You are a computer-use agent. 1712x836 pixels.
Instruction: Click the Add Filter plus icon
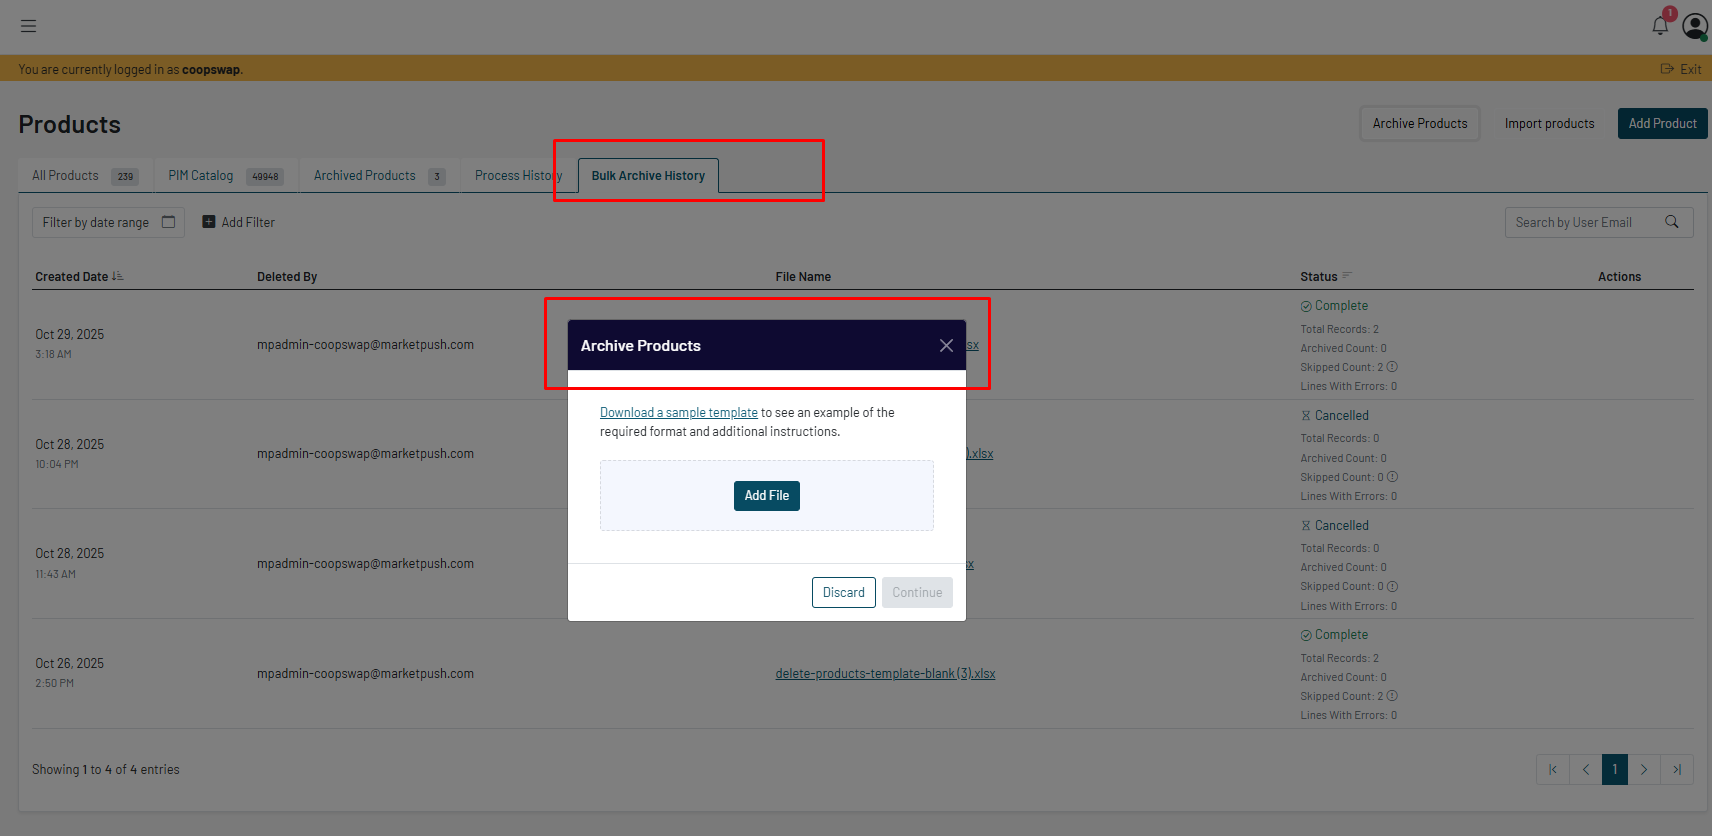tap(209, 222)
